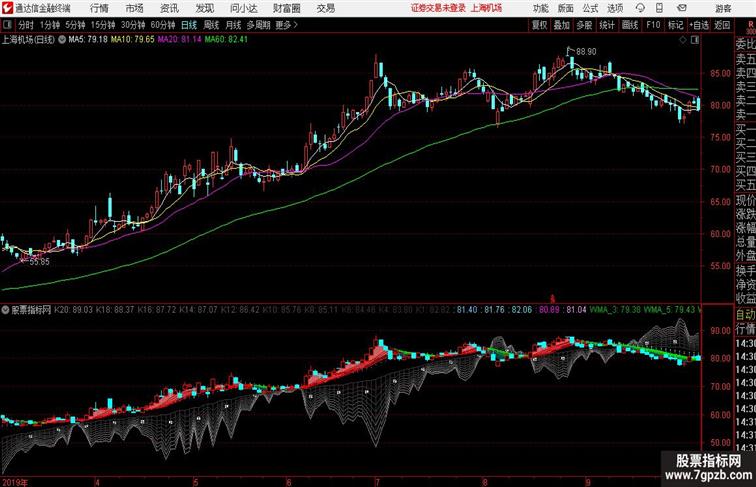Switch to 60分钟 chart period
Image resolution: width=756 pixels, height=487 pixels.
tap(163, 25)
